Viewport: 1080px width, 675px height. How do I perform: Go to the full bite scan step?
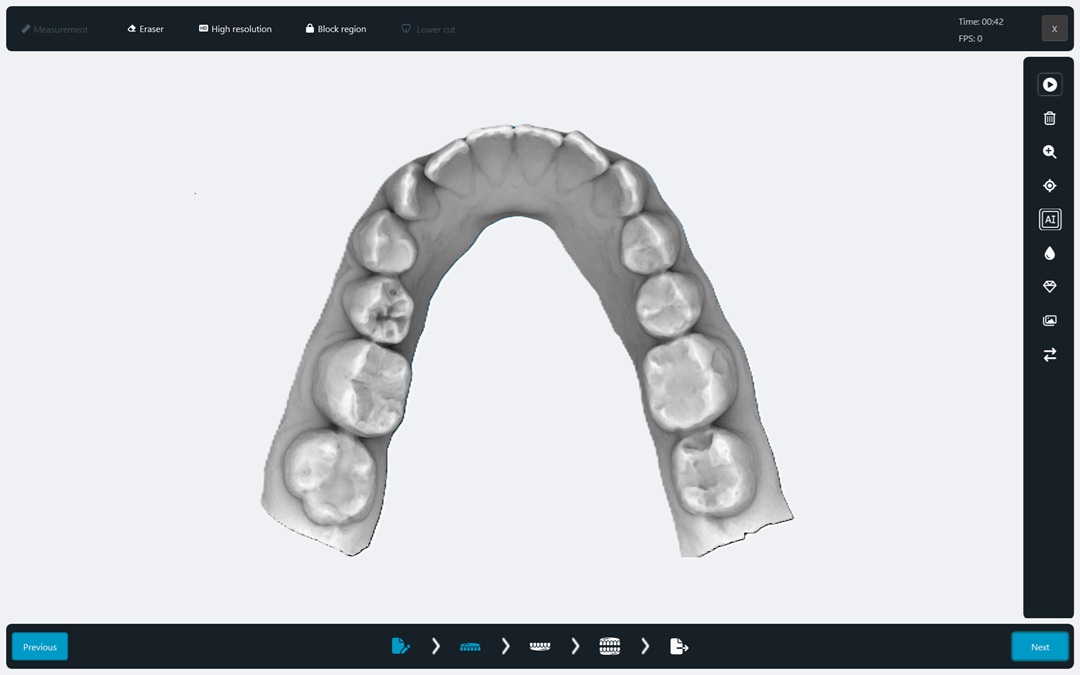[610, 647]
